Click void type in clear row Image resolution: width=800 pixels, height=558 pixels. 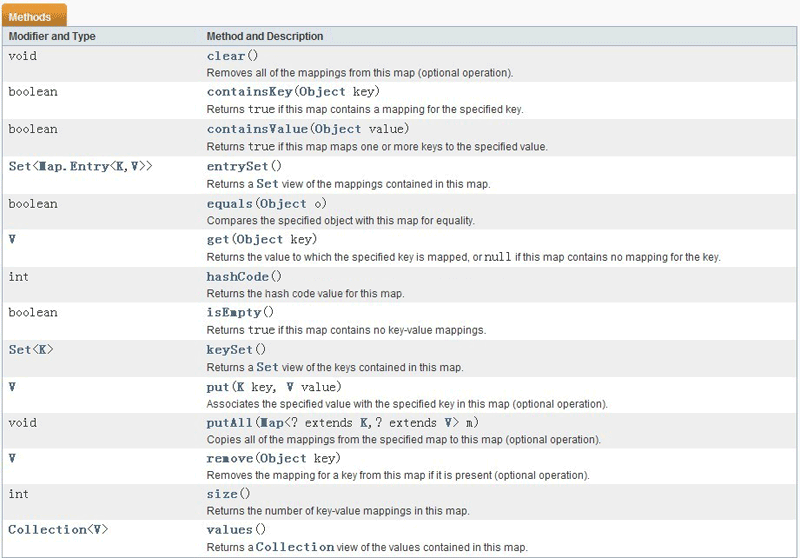click(x=22, y=56)
